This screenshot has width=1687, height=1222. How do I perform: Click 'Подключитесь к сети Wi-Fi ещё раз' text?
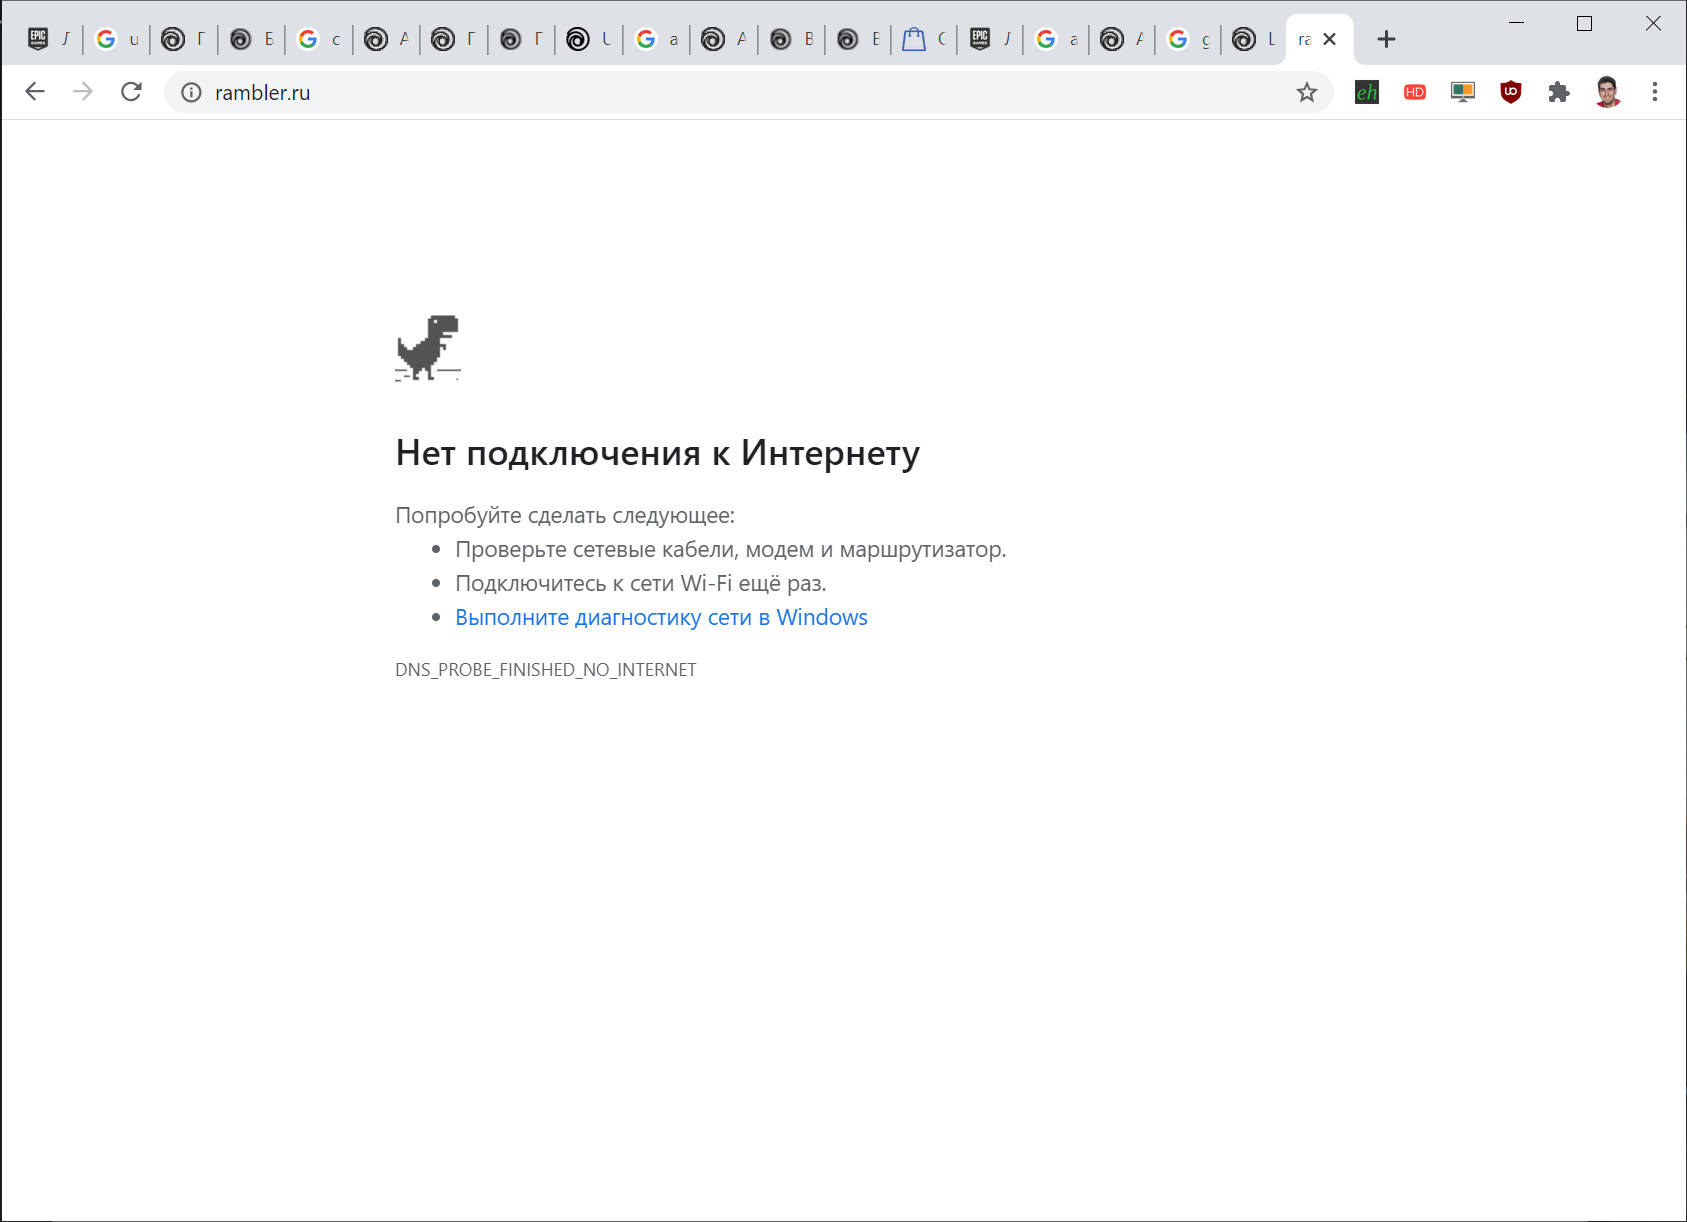coord(640,583)
